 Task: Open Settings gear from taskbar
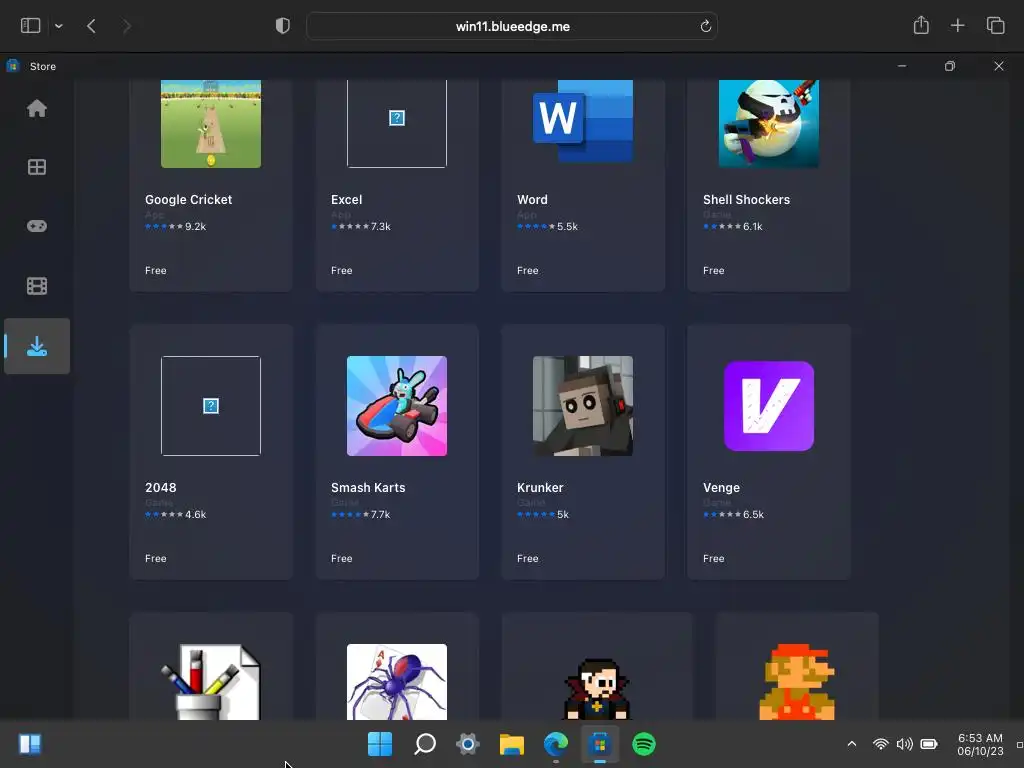(x=468, y=744)
